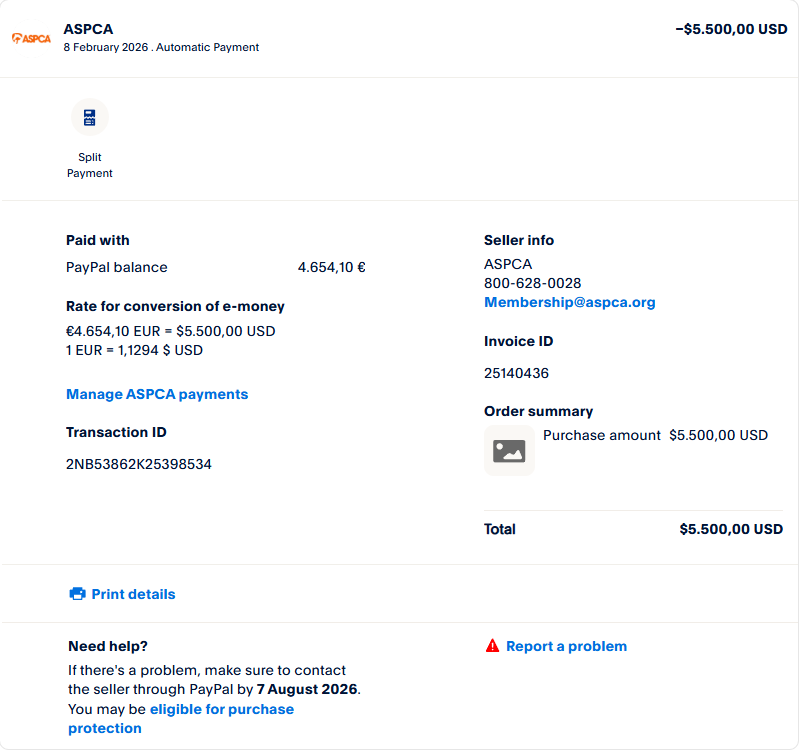Click the 8 February 2026 Automatic Payment text
The width and height of the screenshot is (802, 751).
161,47
